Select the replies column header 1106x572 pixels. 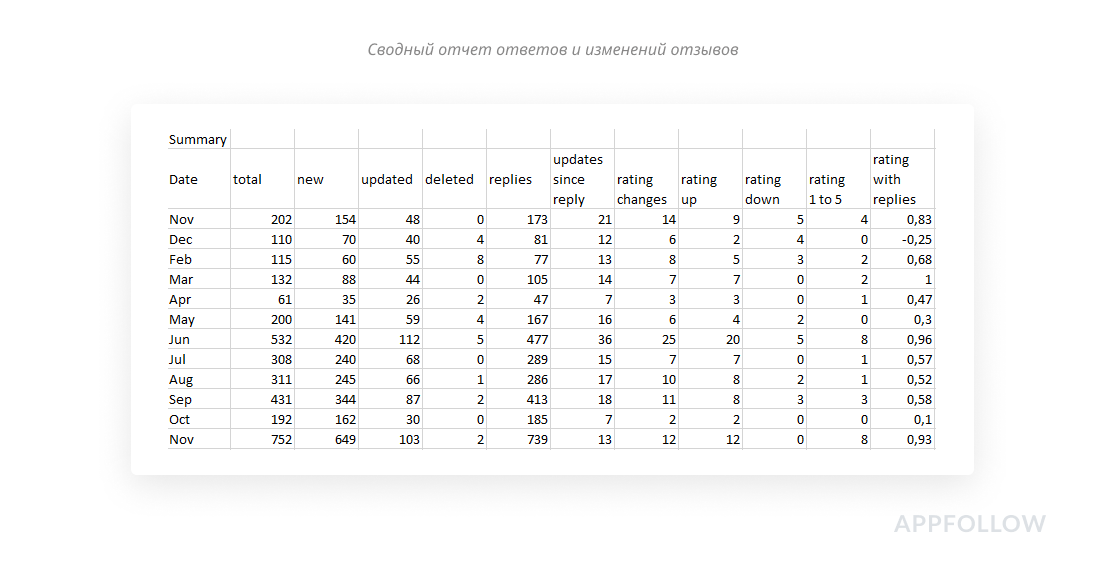point(511,180)
